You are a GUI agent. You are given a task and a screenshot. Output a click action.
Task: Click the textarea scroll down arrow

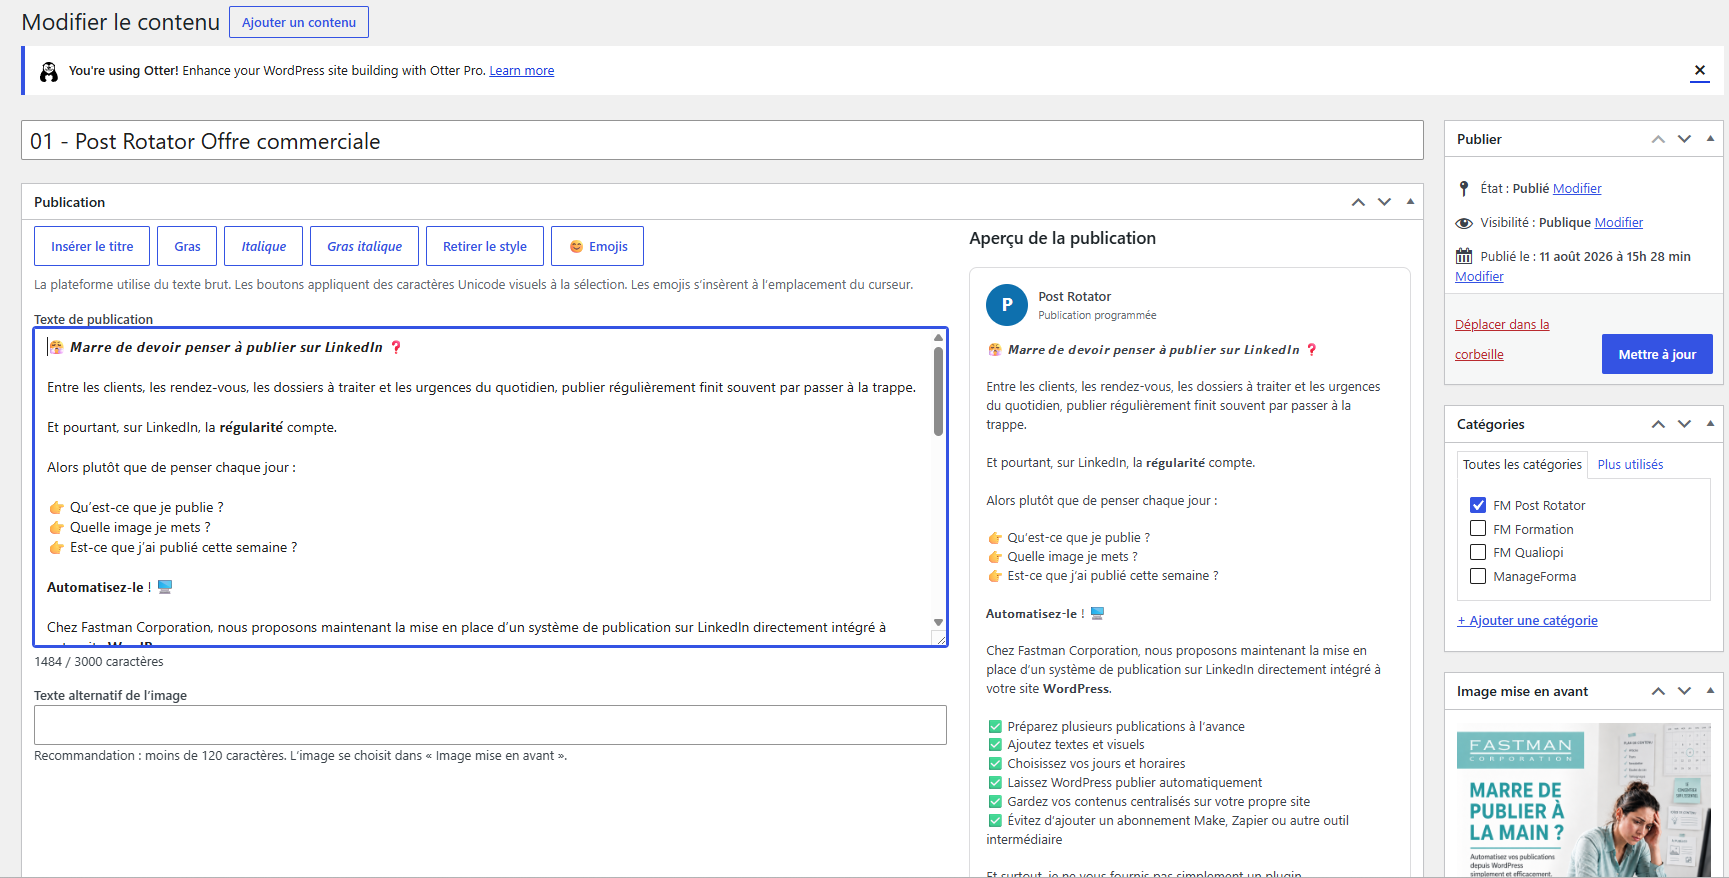pyautogui.click(x=938, y=622)
